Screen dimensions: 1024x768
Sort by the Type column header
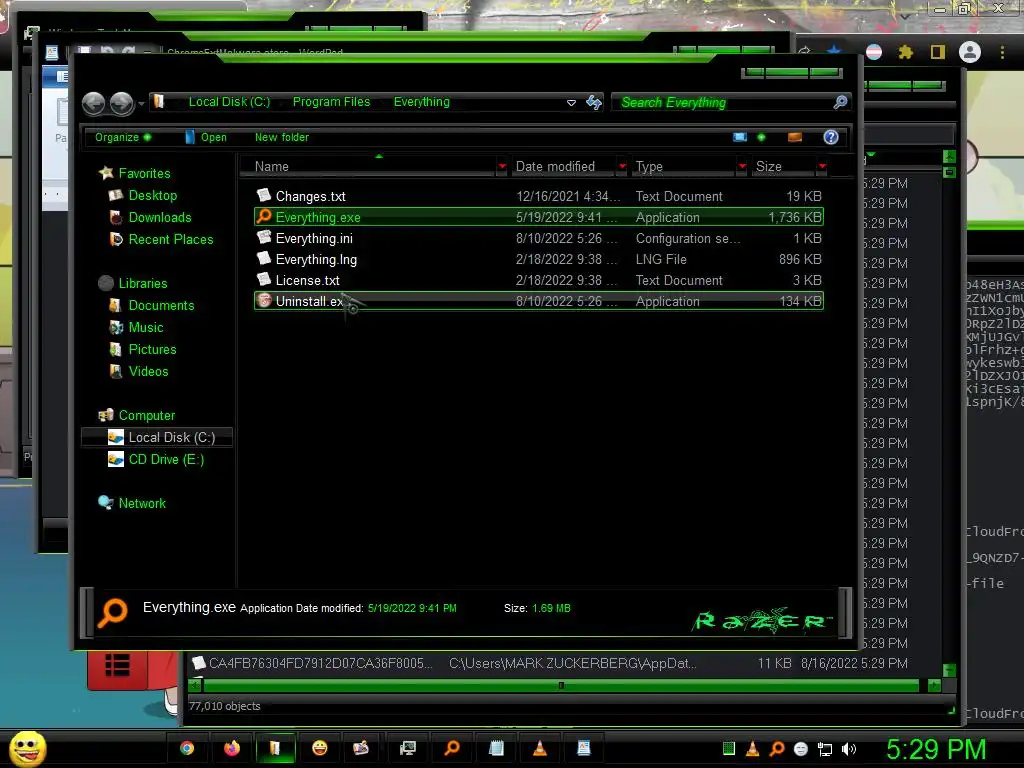point(685,167)
